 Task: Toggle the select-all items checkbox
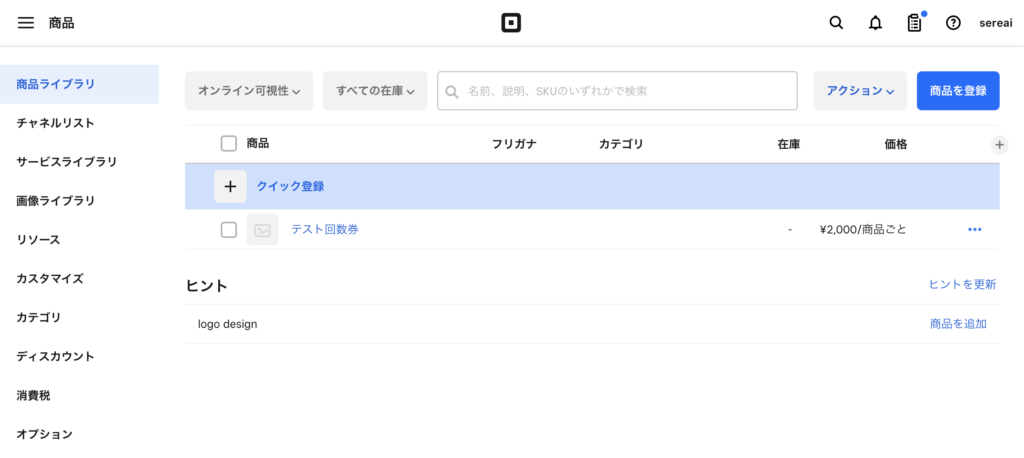click(x=229, y=144)
